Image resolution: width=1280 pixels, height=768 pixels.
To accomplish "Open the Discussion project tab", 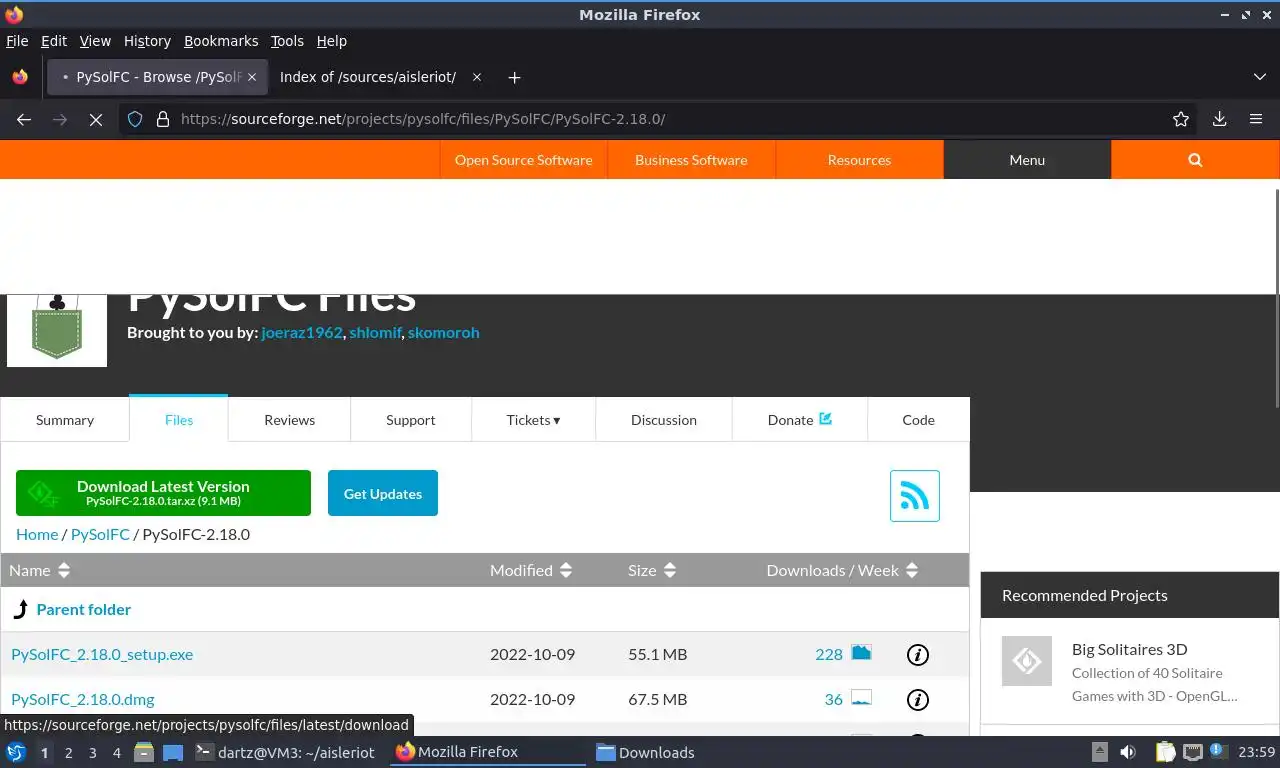I will tap(664, 420).
